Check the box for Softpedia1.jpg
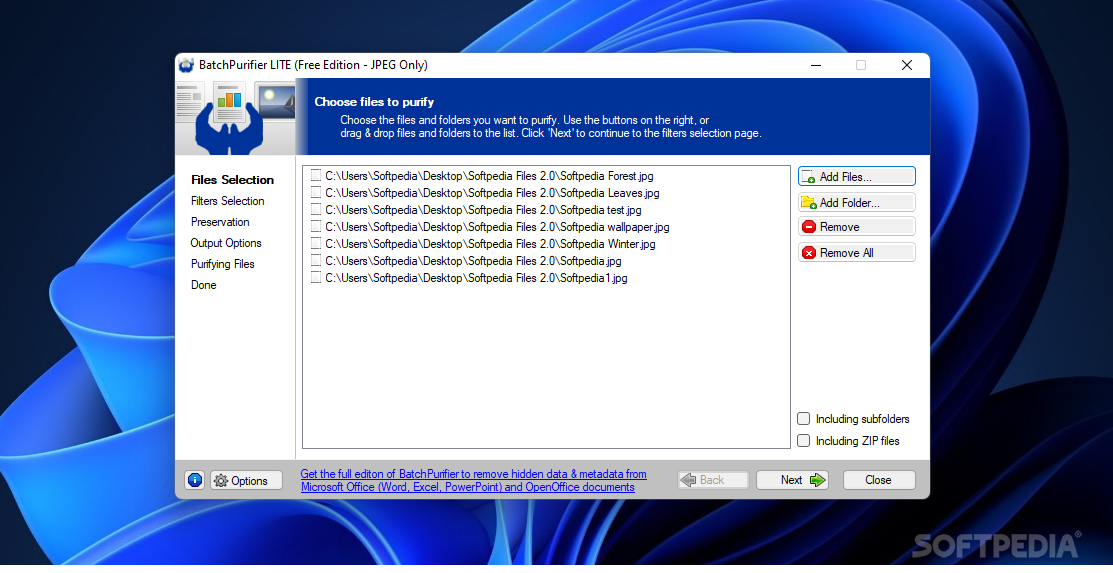The width and height of the screenshot is (1113, 573). point(316,278)
